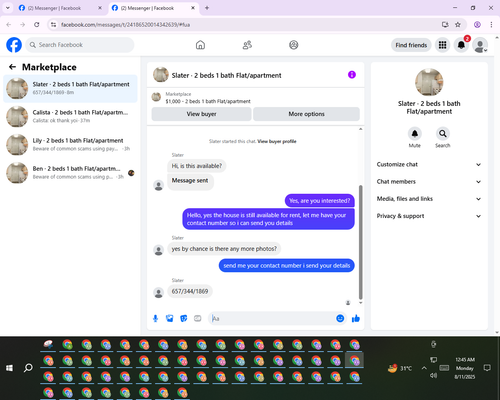The image size is (500, 400).
Task: Open the Groups icon in top navigation
Action: tap(294, 45)
